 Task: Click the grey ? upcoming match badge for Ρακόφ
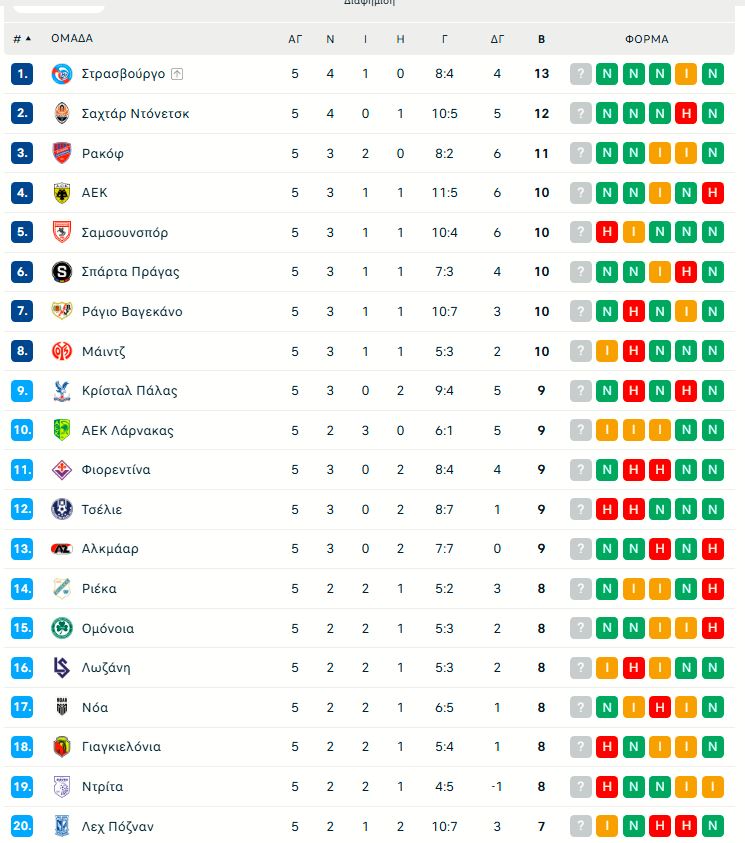tap(581, 153)
